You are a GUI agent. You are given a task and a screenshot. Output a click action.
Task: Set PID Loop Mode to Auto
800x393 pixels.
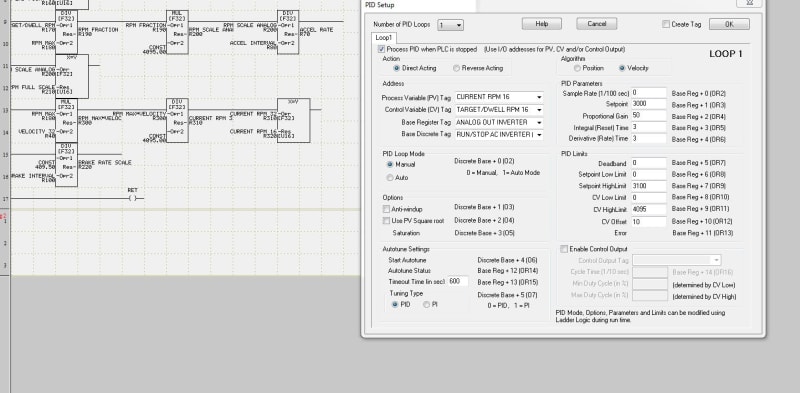click(390, 178)
